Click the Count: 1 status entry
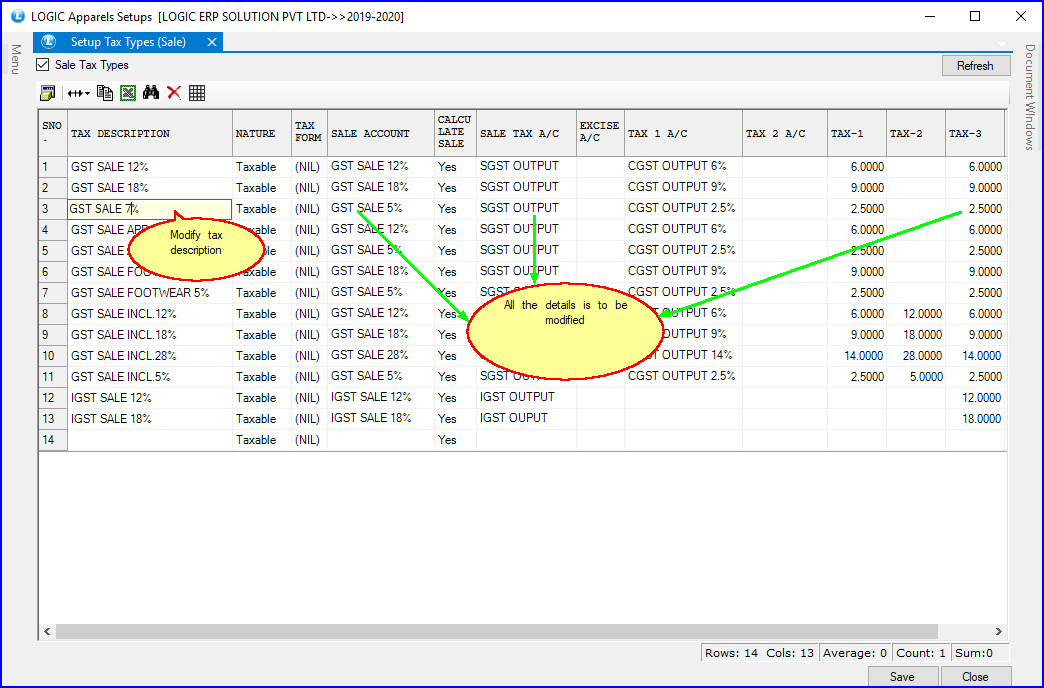 coord(921,653)
